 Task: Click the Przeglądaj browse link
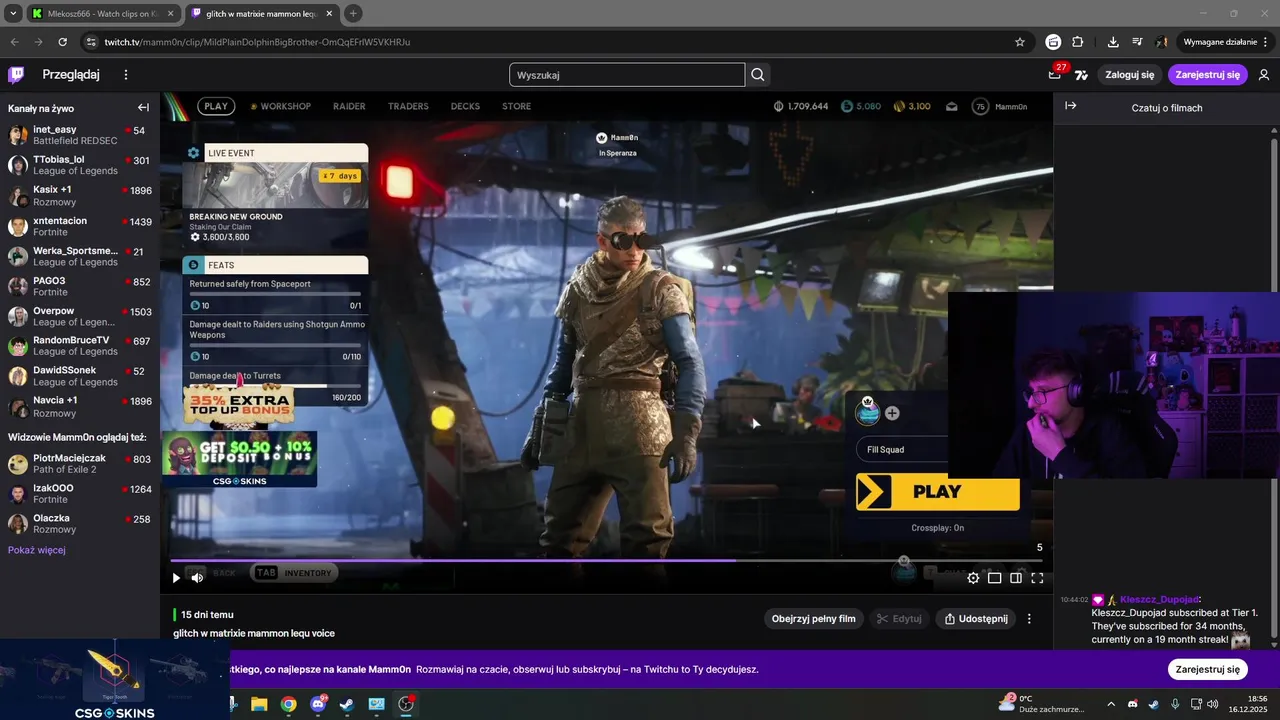(x=71, y=74)
